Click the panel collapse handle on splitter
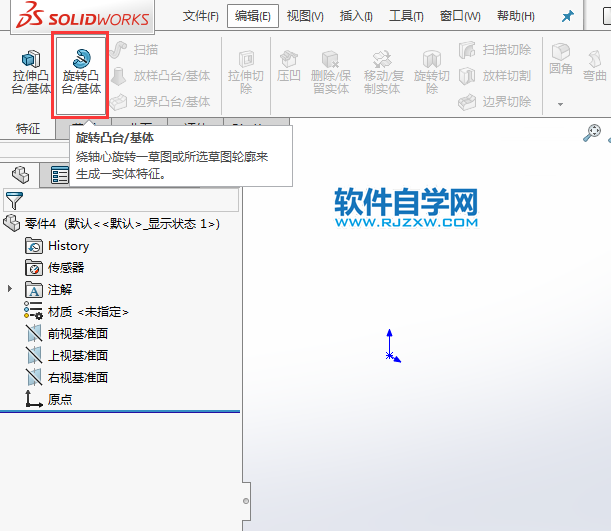611x531 pixels. 246,501
